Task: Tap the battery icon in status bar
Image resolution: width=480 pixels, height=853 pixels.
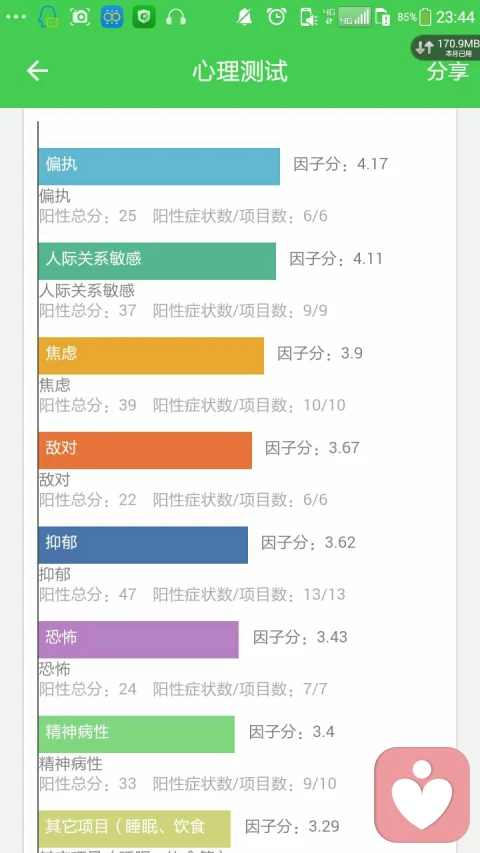Action: pyautogui.click(x=426, y=17)
